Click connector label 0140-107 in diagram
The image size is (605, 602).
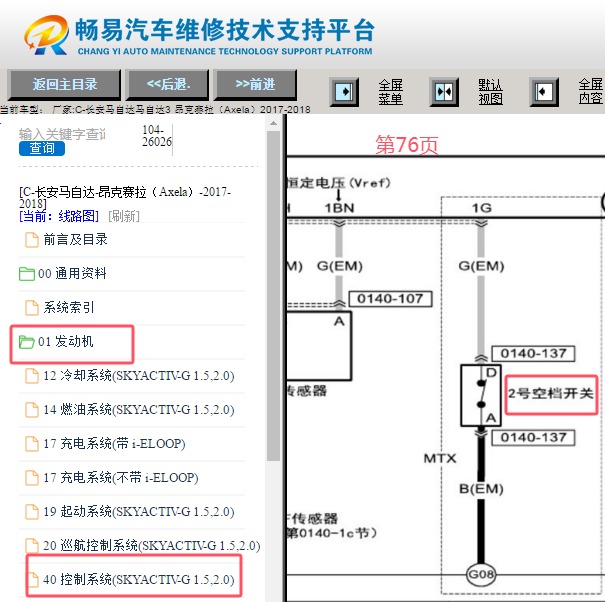[x=390, y=299]
